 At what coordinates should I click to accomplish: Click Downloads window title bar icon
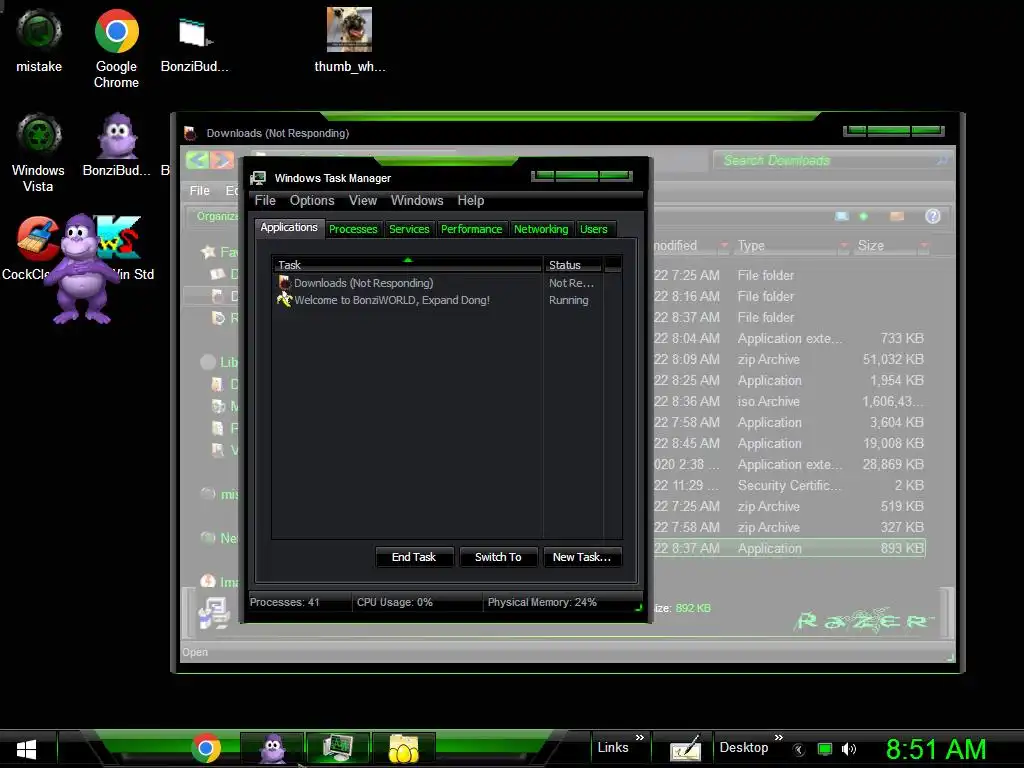[190, 133]
